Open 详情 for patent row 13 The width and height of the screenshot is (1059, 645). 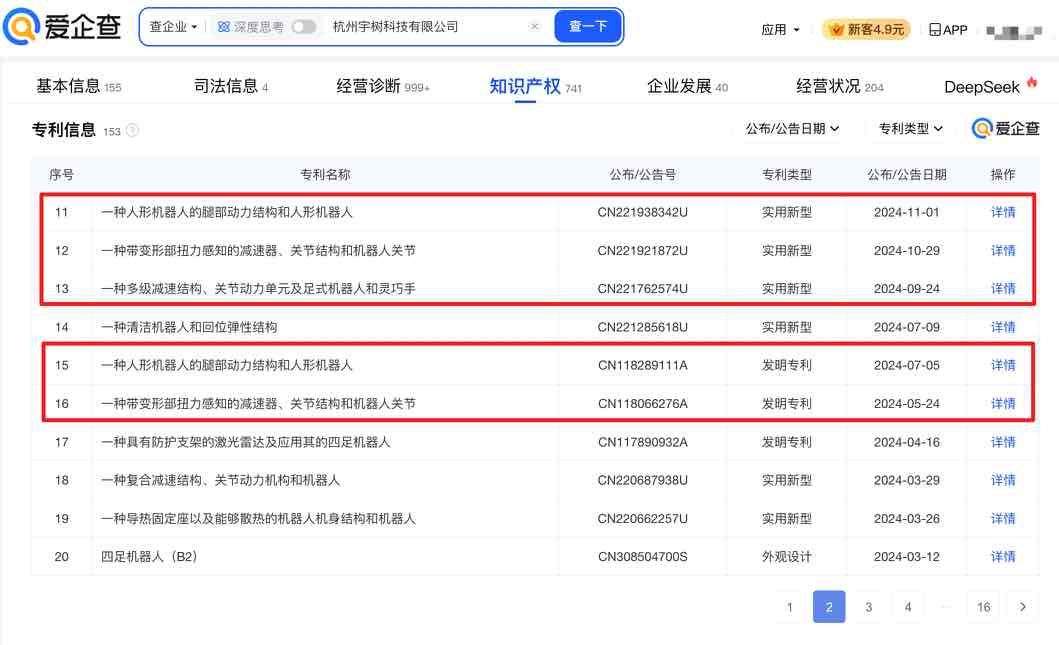tap(1003, 288)
